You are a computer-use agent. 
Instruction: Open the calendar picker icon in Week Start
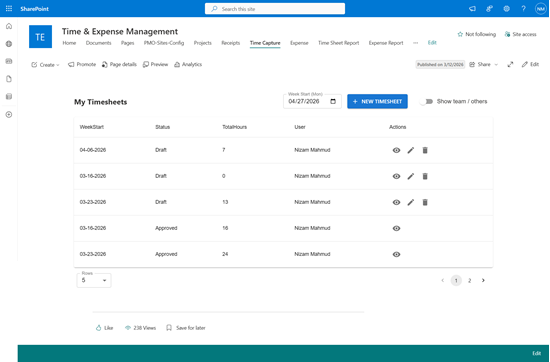coord(333,101)
